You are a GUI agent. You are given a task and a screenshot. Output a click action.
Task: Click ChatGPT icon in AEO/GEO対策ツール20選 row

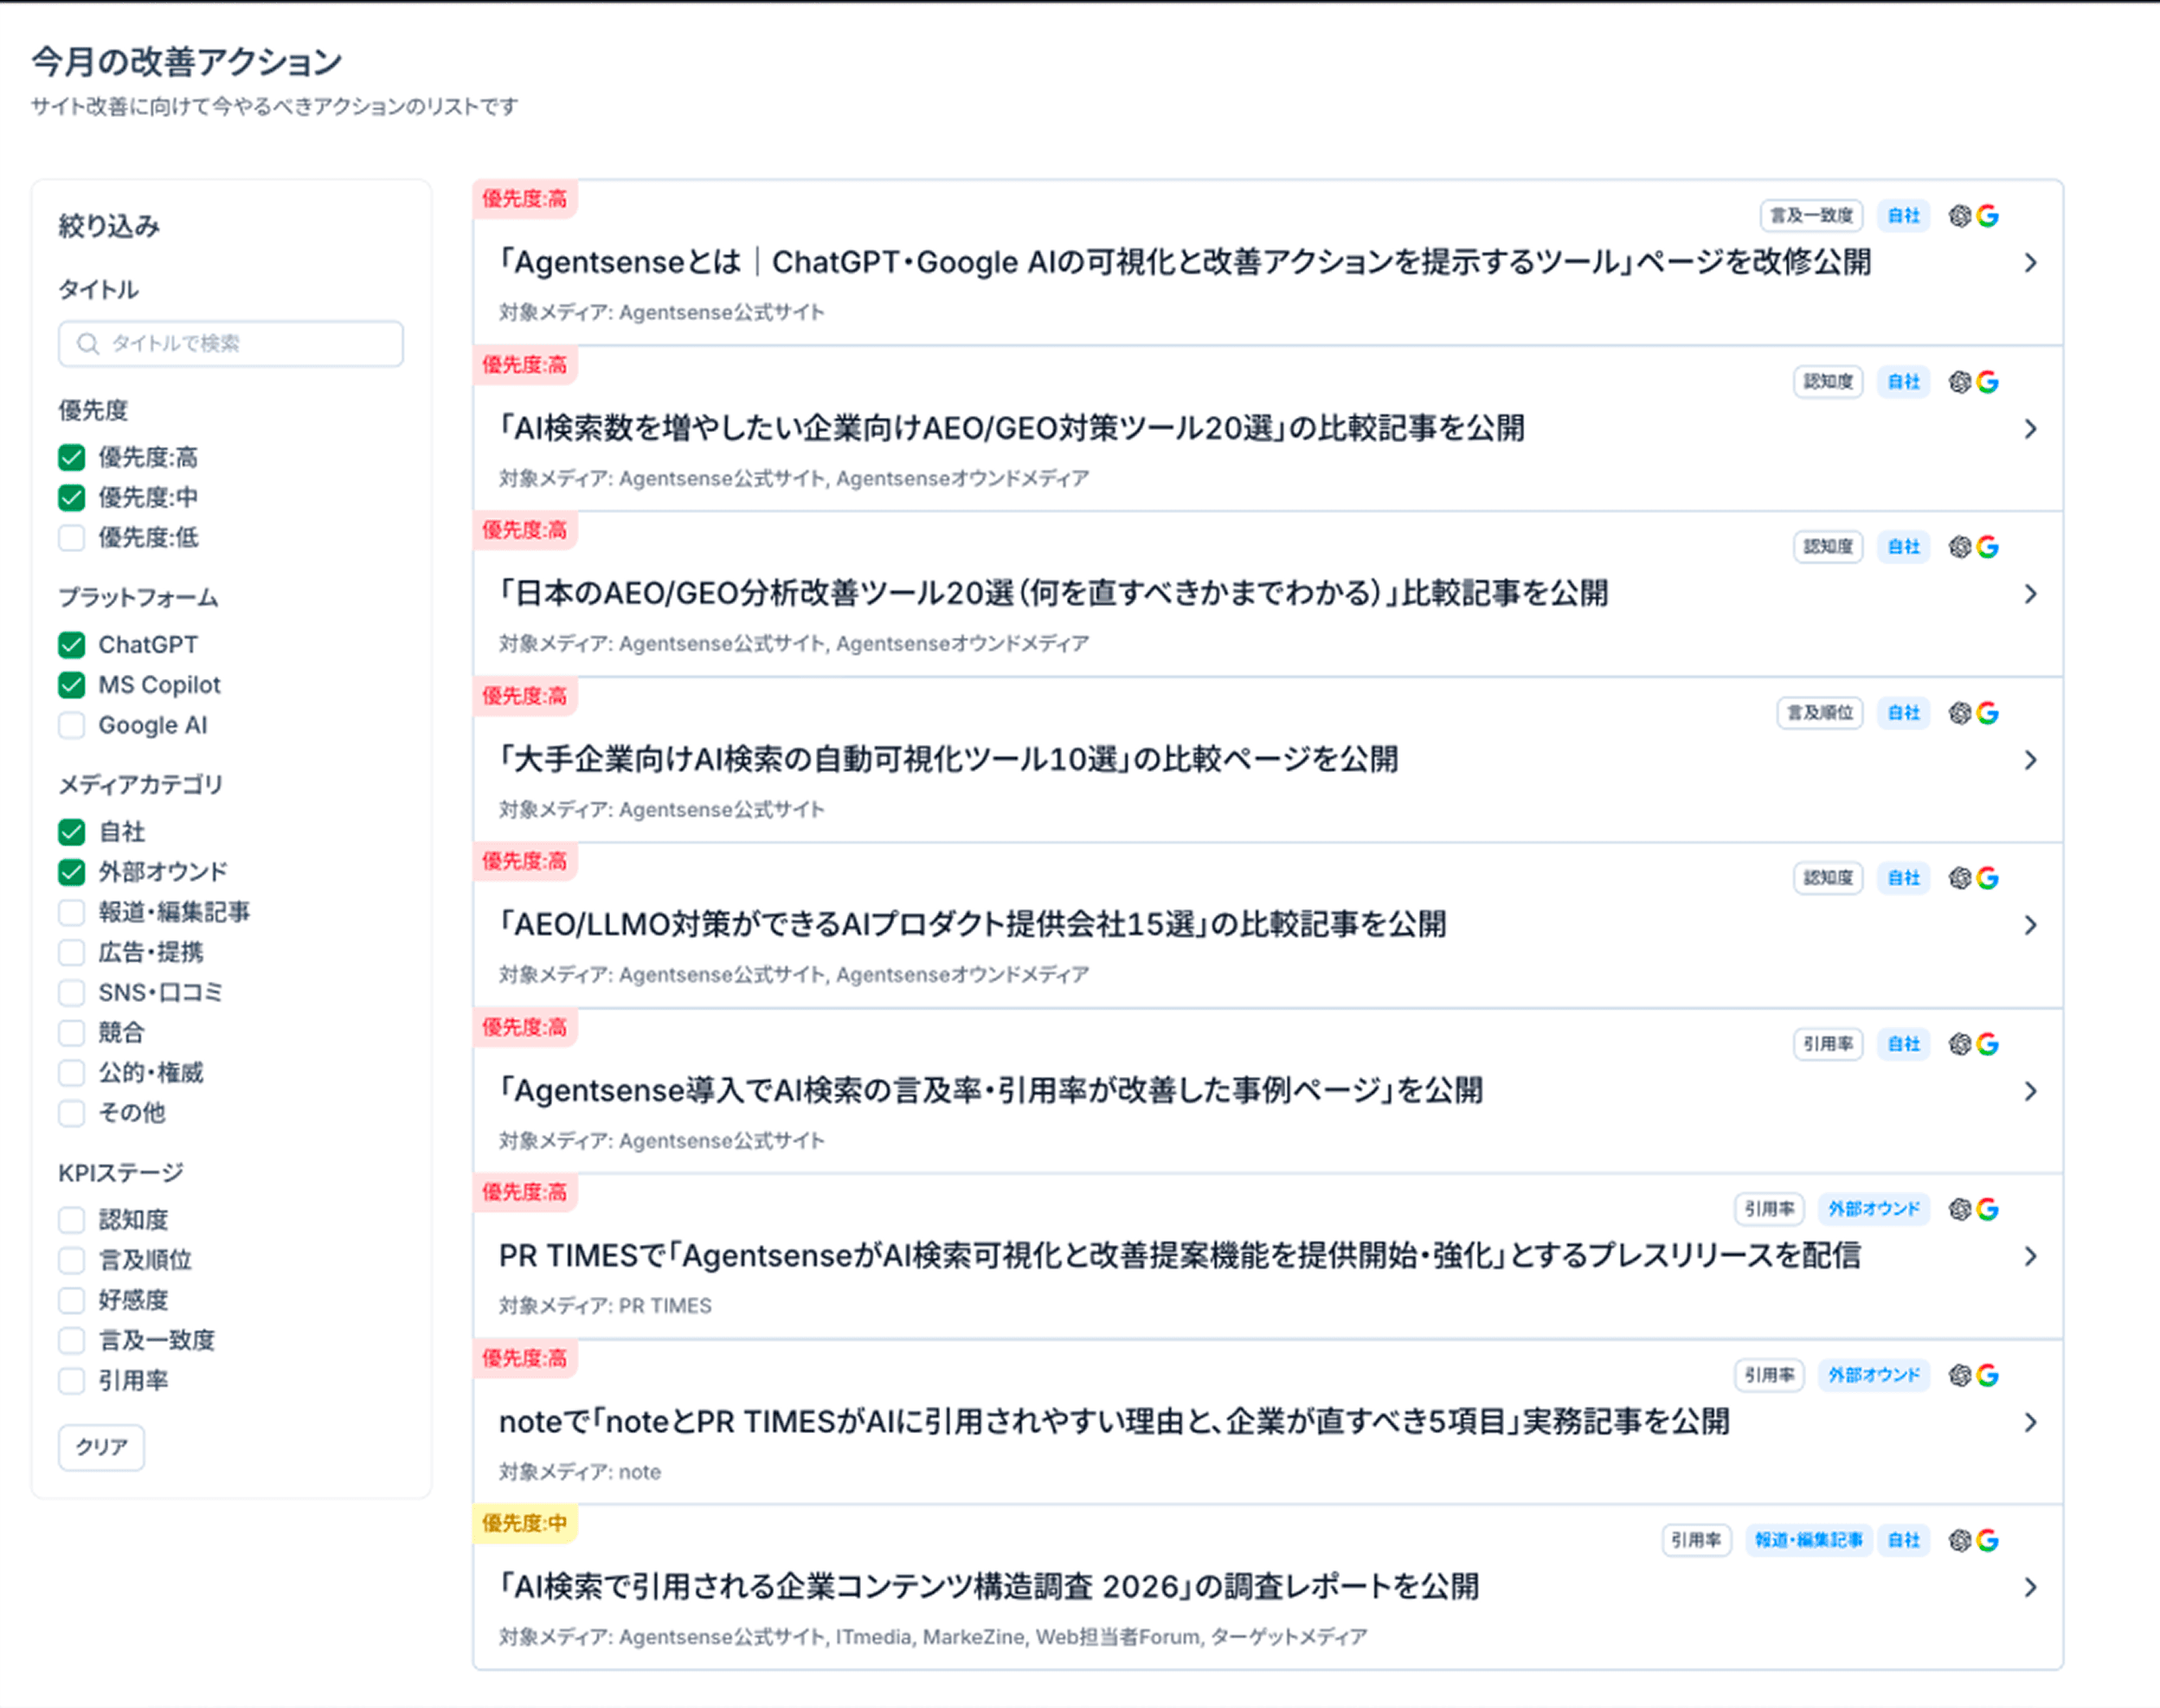1960,382
